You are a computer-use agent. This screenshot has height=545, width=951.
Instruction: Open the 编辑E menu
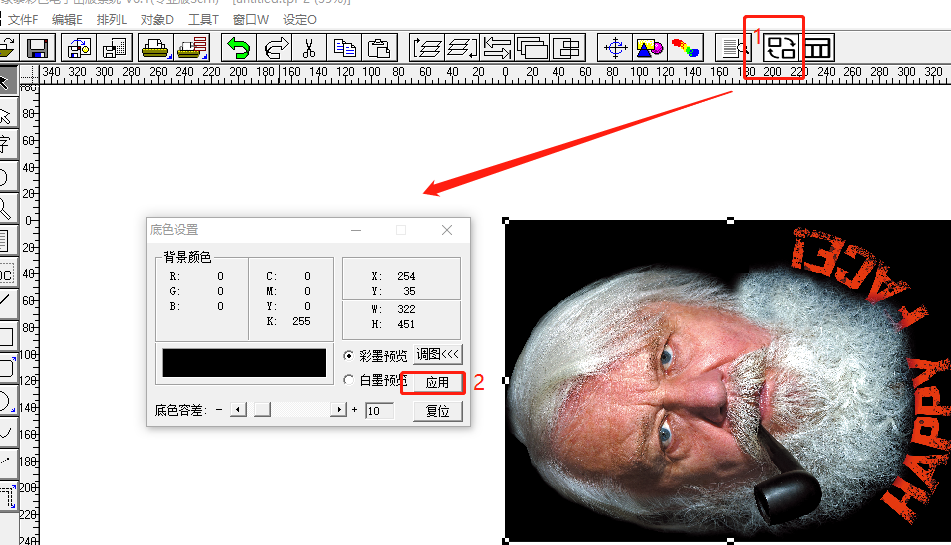(x=67, y=20)
